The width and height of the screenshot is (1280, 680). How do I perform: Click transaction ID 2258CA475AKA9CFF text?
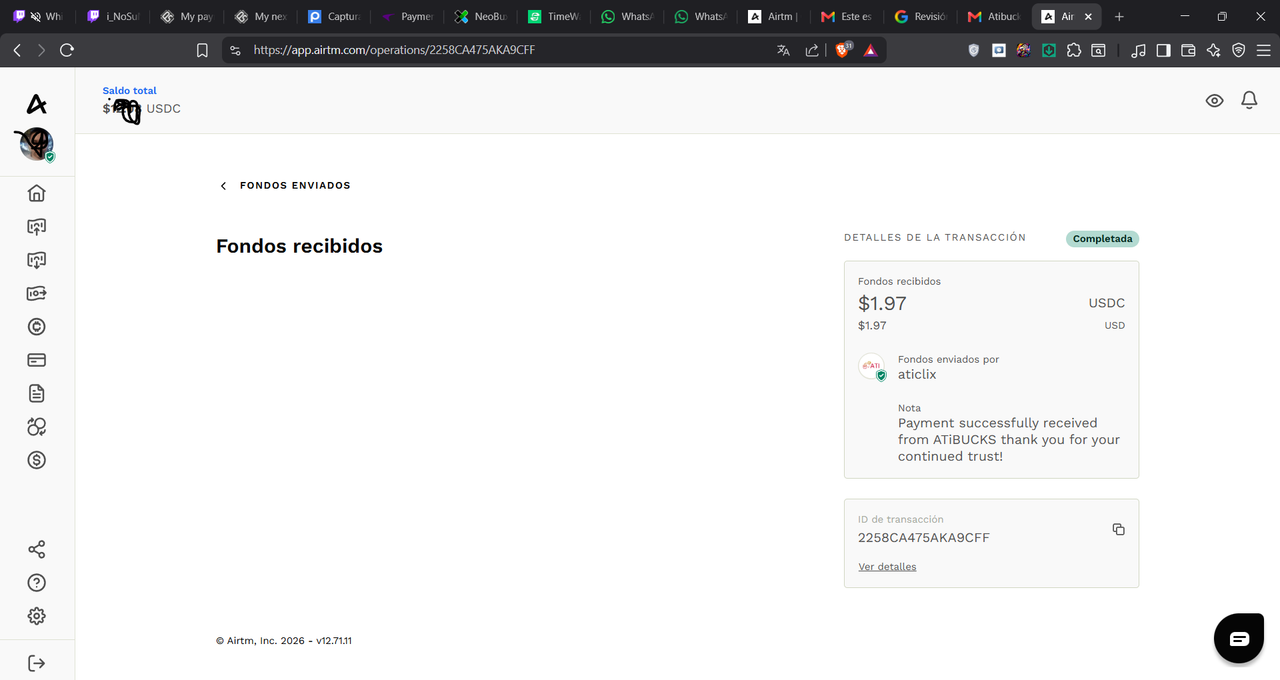pos(924,538)
